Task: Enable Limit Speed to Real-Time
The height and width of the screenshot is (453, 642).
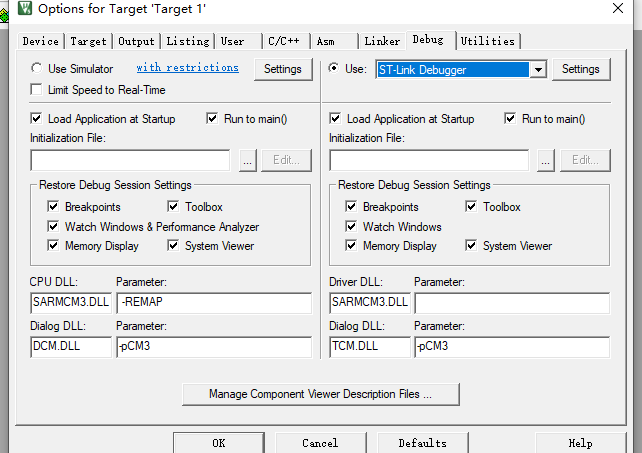Action: 36,90
